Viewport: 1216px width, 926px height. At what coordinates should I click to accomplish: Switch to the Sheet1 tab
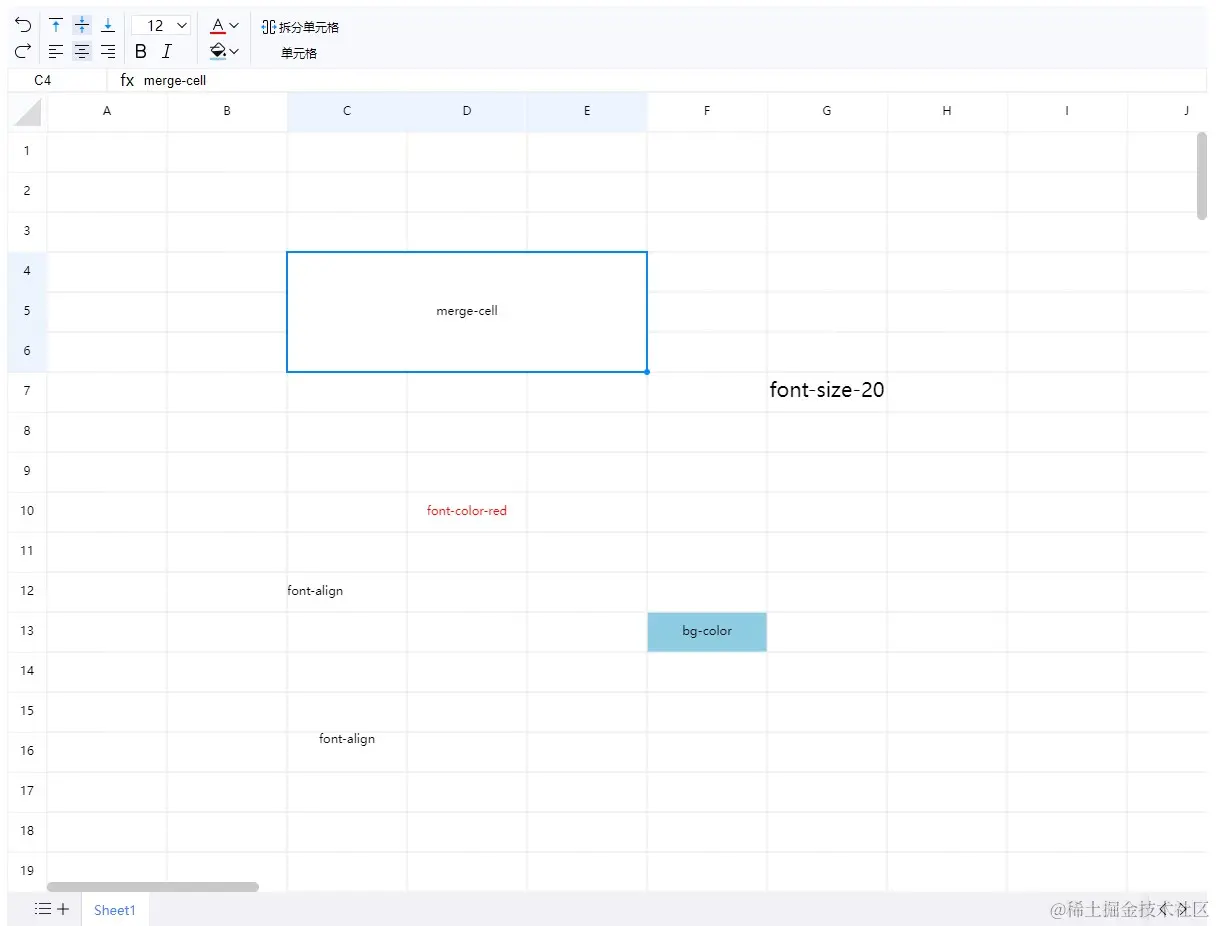point(115,910)
